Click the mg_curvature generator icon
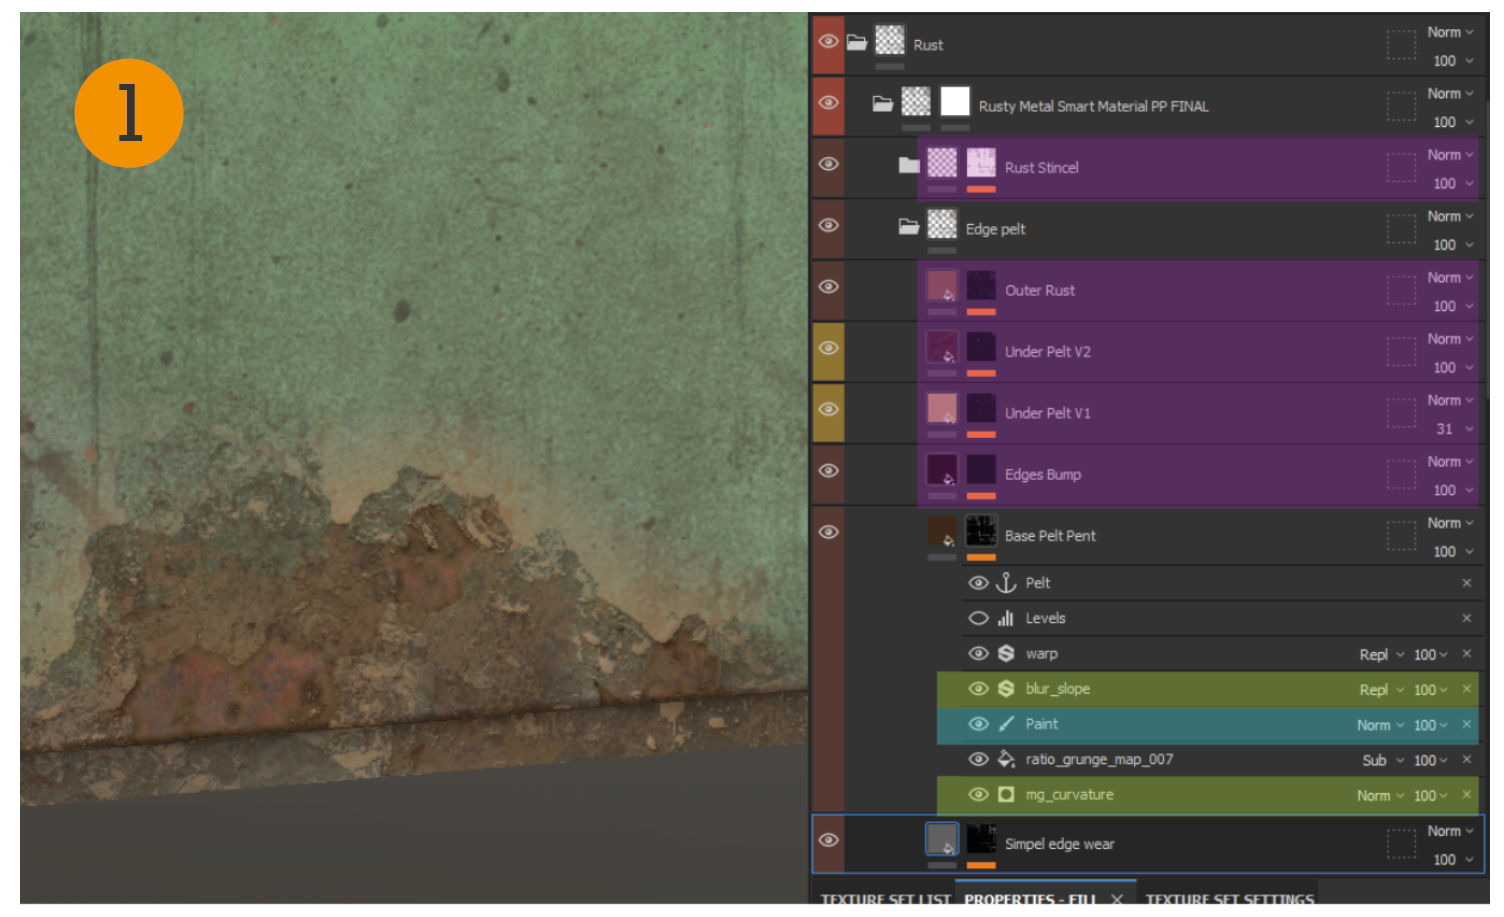1504x917 pixels. pyautogui.click(x=1006, y=795)
